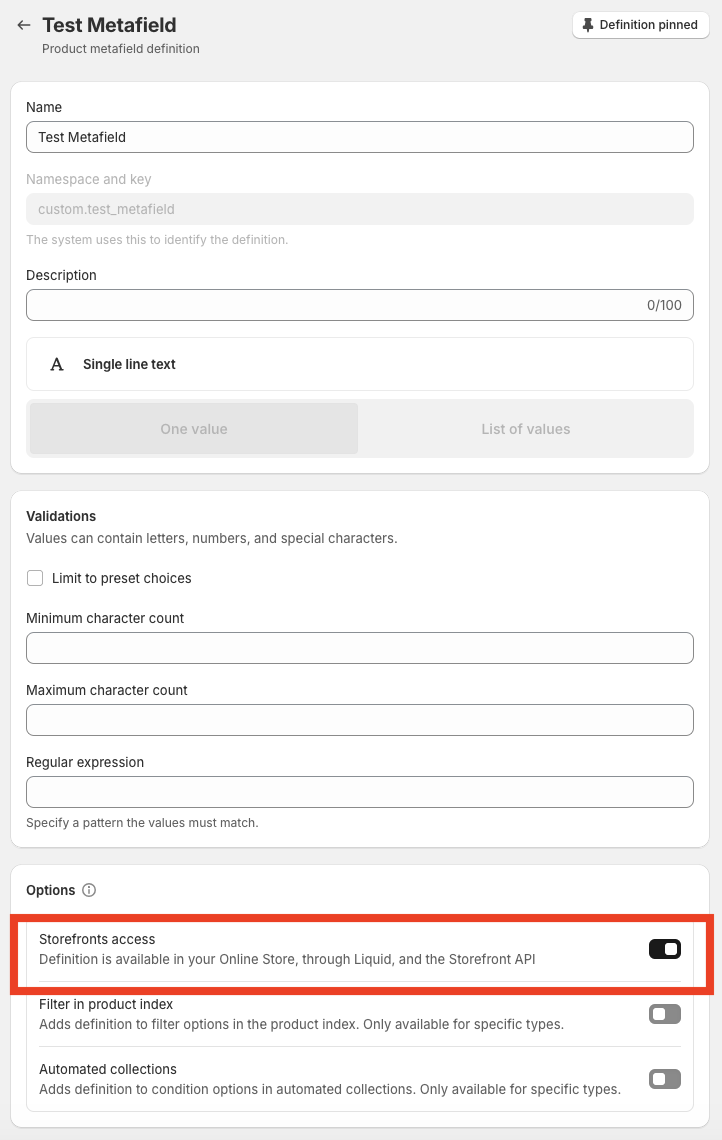Select the List of values option

[525, 429]
